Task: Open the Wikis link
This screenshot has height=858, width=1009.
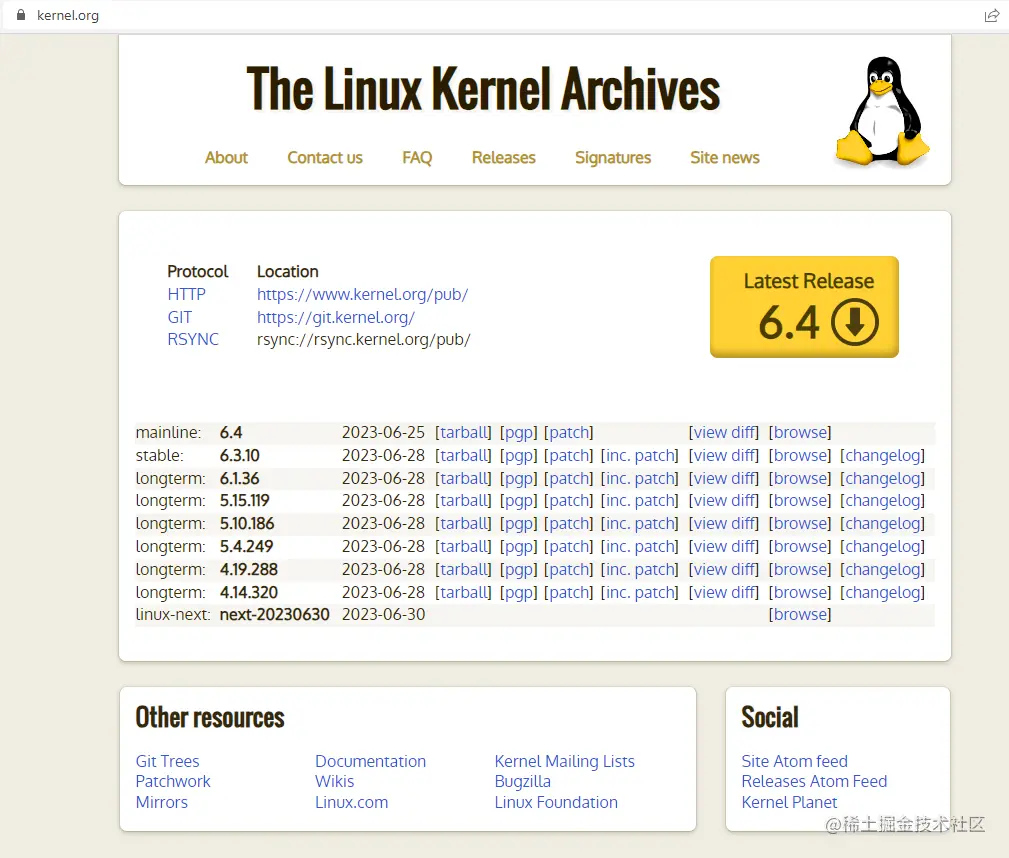Action: 335,781
